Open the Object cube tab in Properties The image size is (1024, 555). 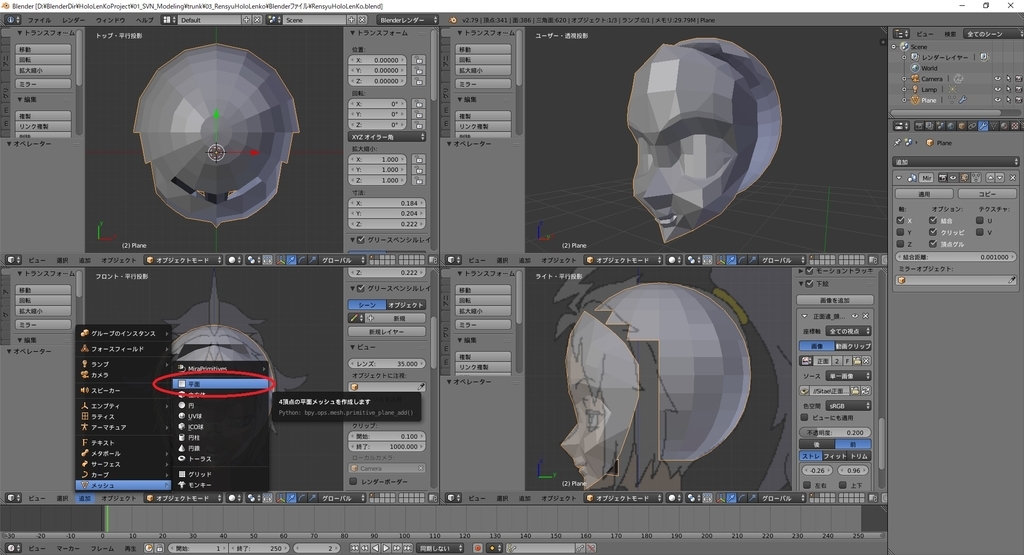click(x=962, y=126)
